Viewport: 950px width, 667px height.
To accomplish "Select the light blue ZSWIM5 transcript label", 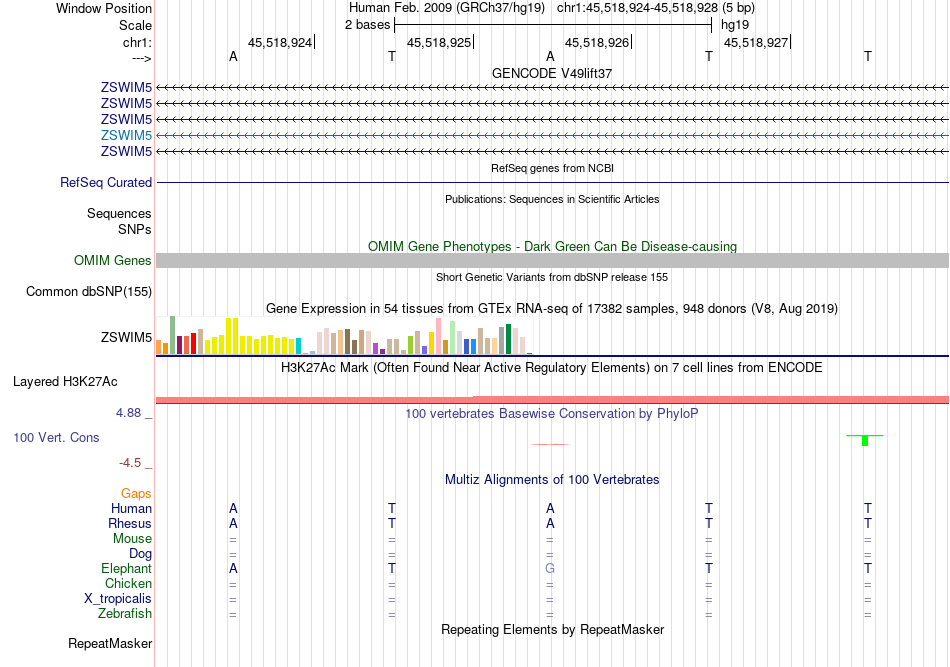I will click(126, 135).
